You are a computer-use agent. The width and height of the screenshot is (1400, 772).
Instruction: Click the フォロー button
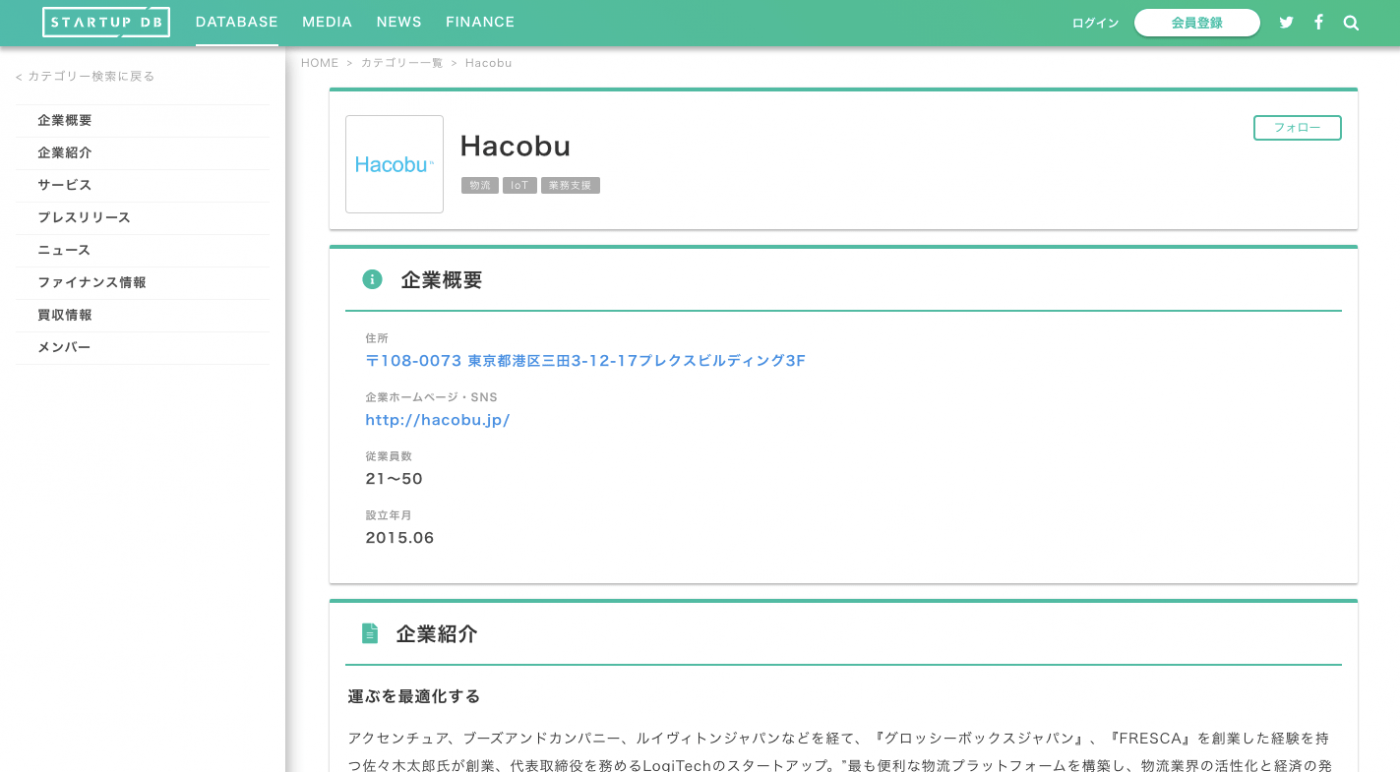(1297, 128)
